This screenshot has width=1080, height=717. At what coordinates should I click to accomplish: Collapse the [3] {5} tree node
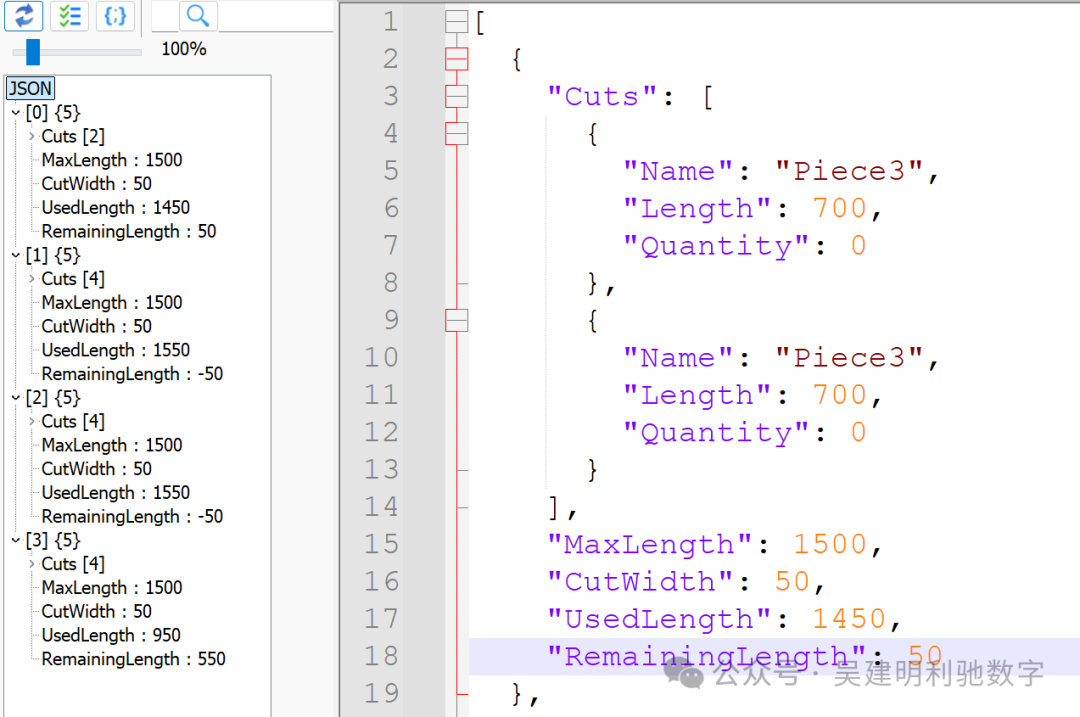click(16, 540)
